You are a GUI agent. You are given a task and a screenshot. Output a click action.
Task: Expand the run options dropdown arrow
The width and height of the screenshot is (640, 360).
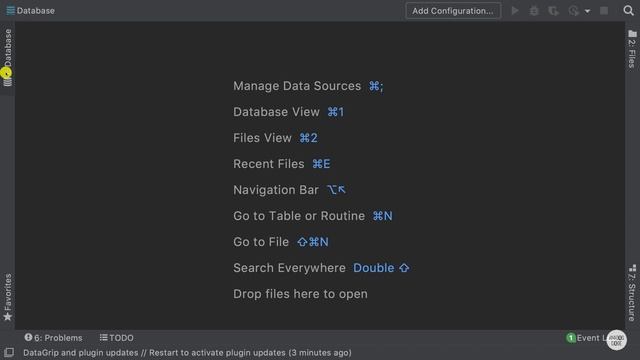[x=587, y=11]
